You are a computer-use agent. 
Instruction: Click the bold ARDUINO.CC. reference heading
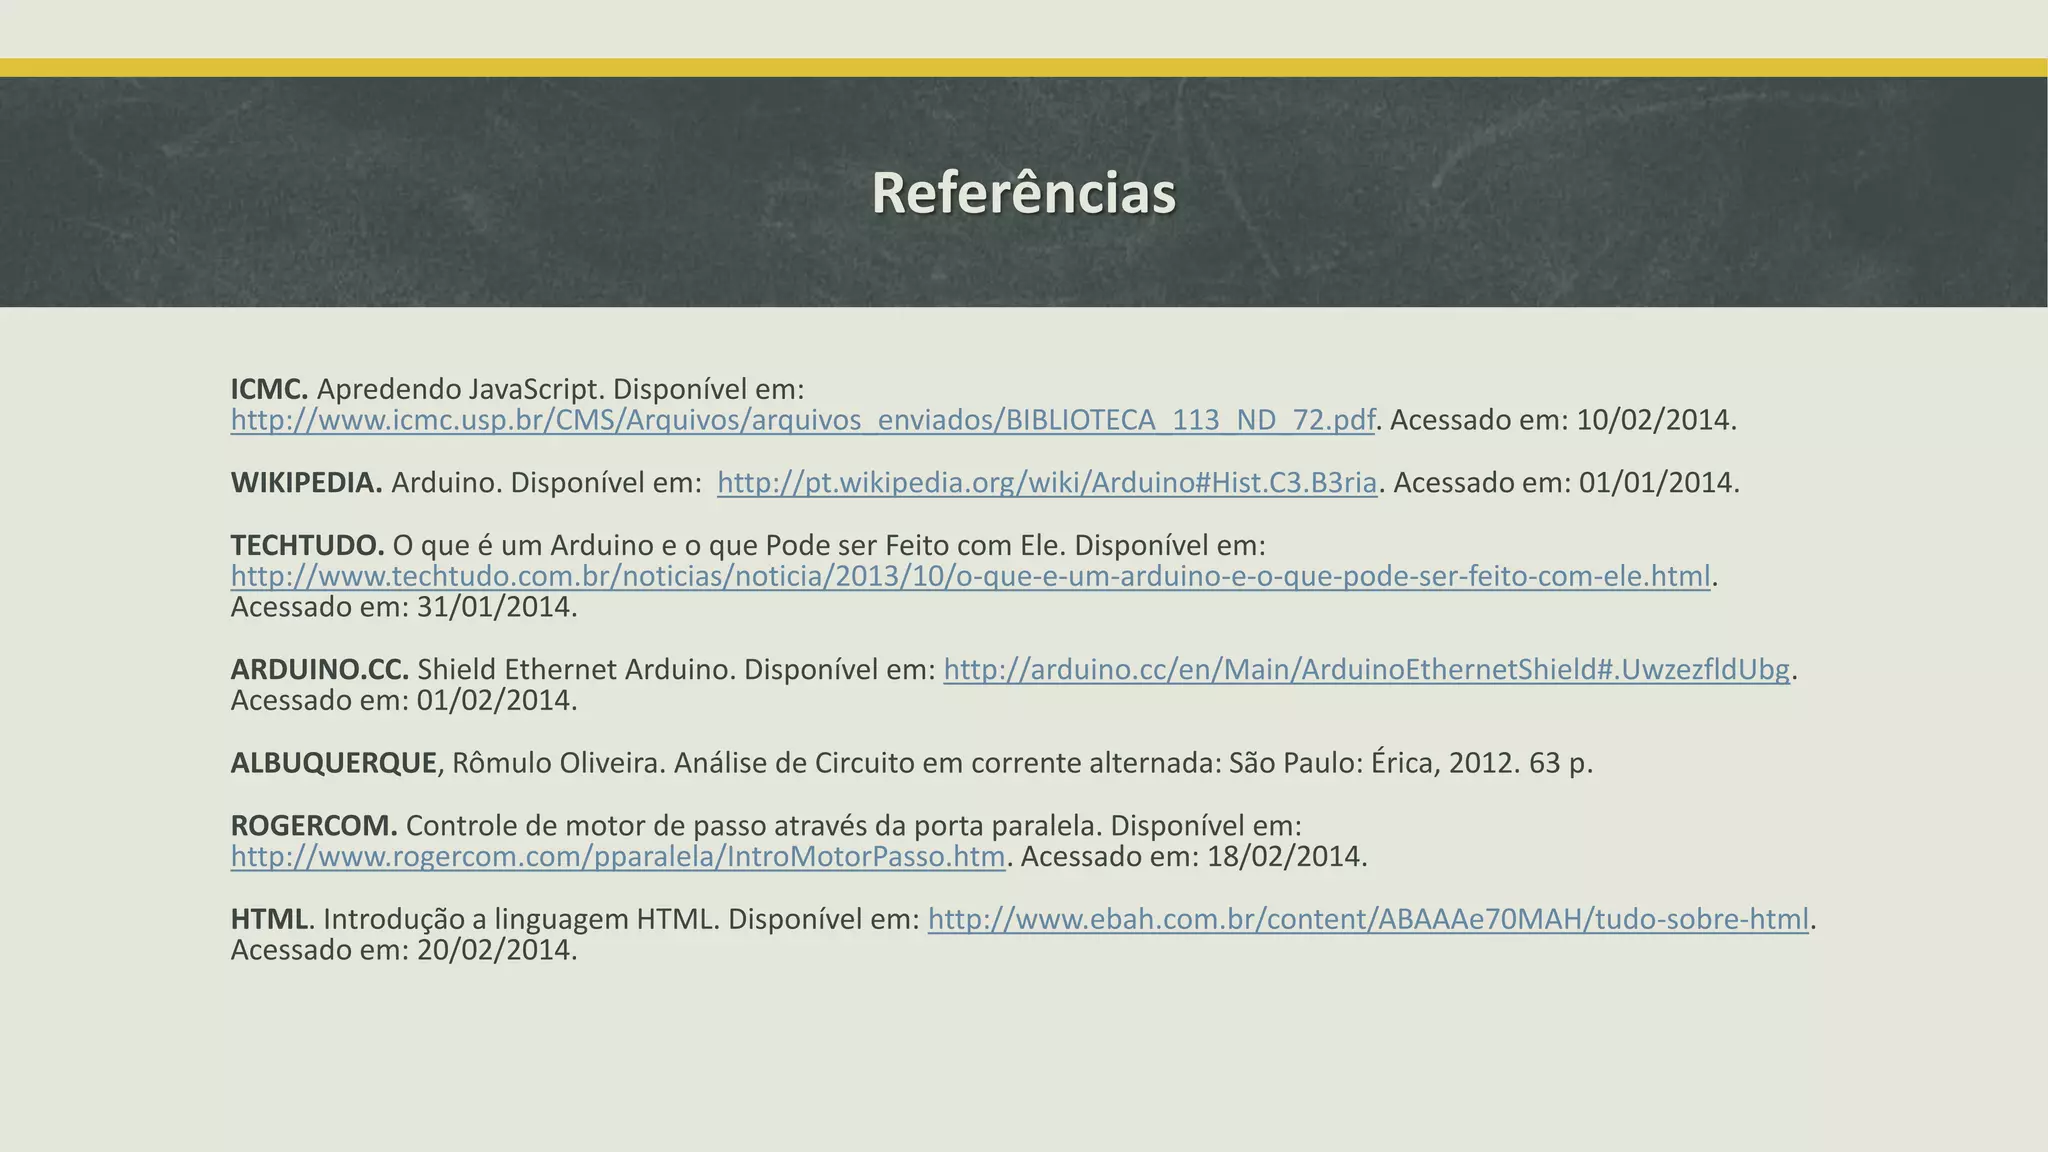pyautogui.click(x=320, y=669)
